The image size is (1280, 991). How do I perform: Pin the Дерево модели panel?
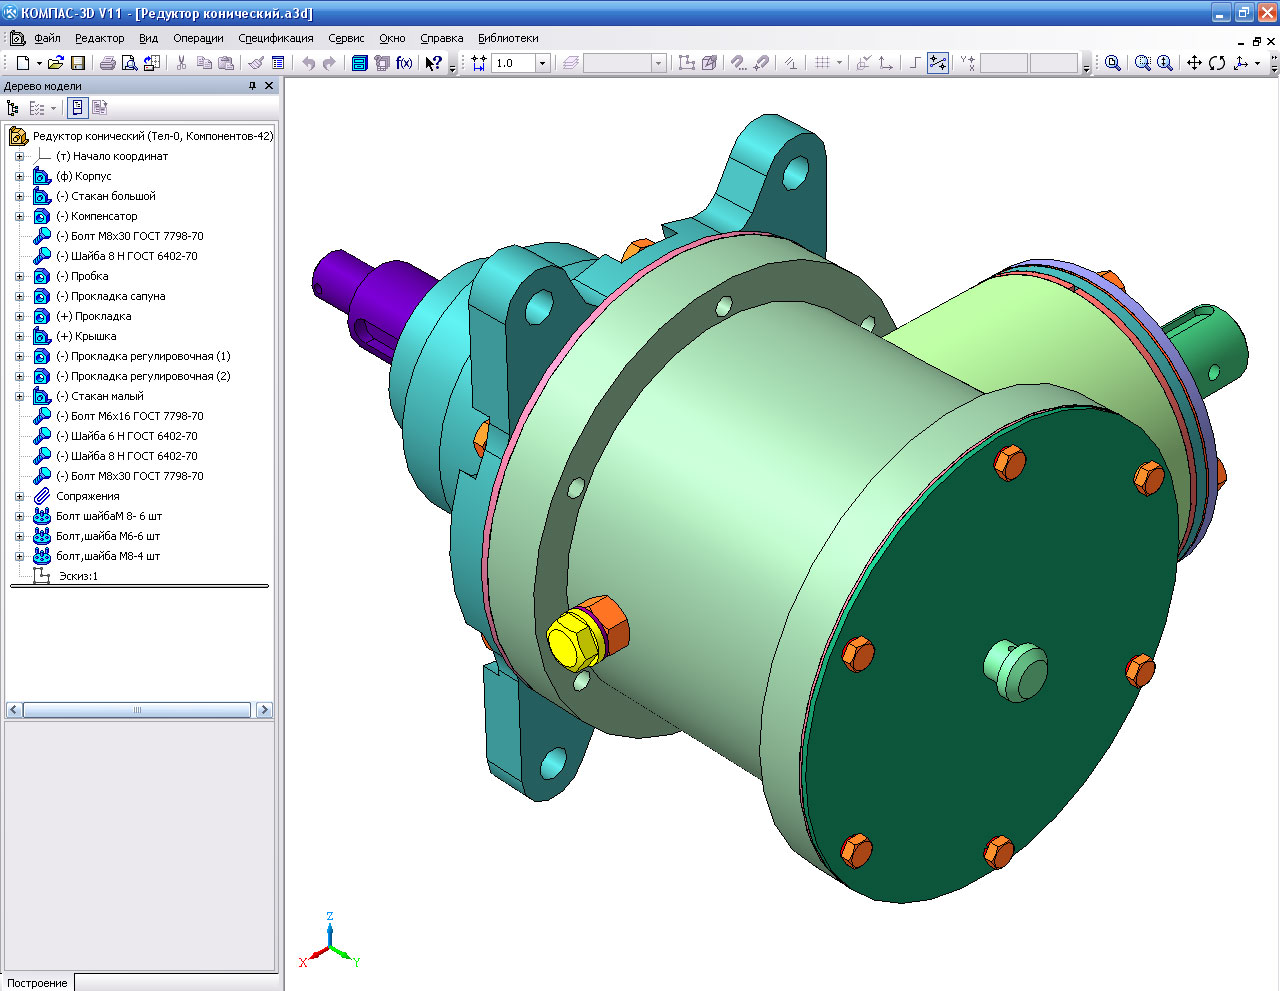[252, 86]
